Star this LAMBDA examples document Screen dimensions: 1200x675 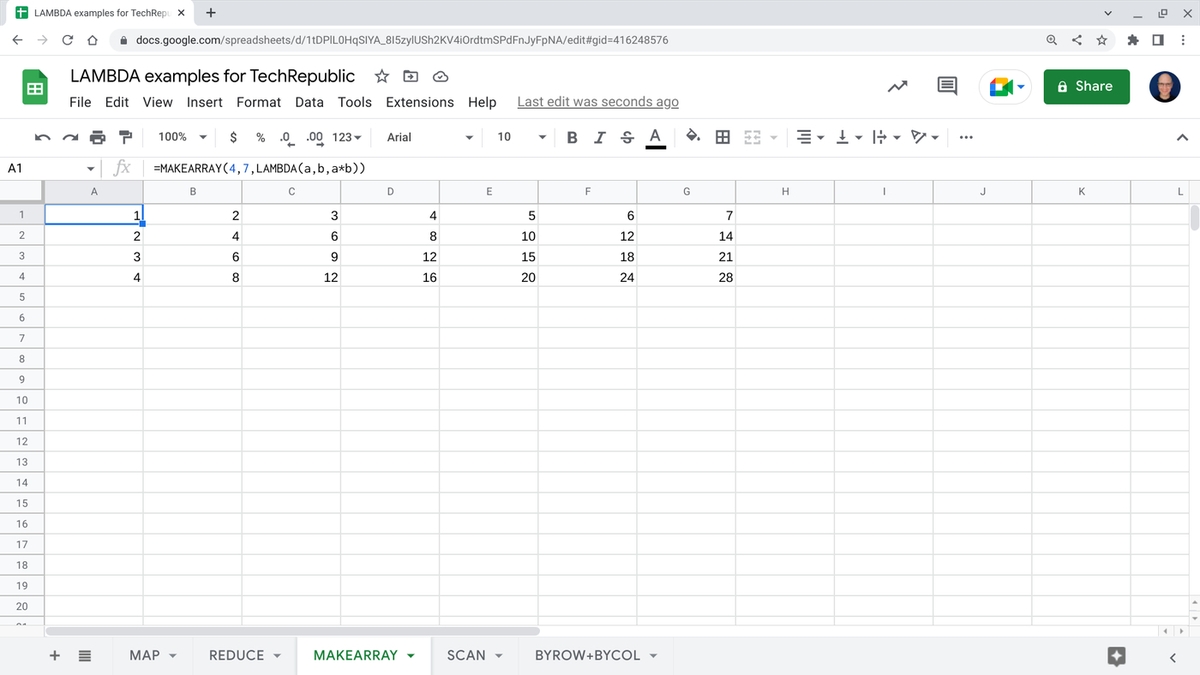(381, 77)
